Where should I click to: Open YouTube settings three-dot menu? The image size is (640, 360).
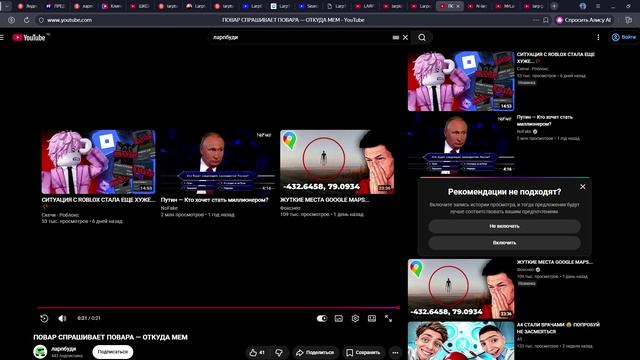(598, 38)
